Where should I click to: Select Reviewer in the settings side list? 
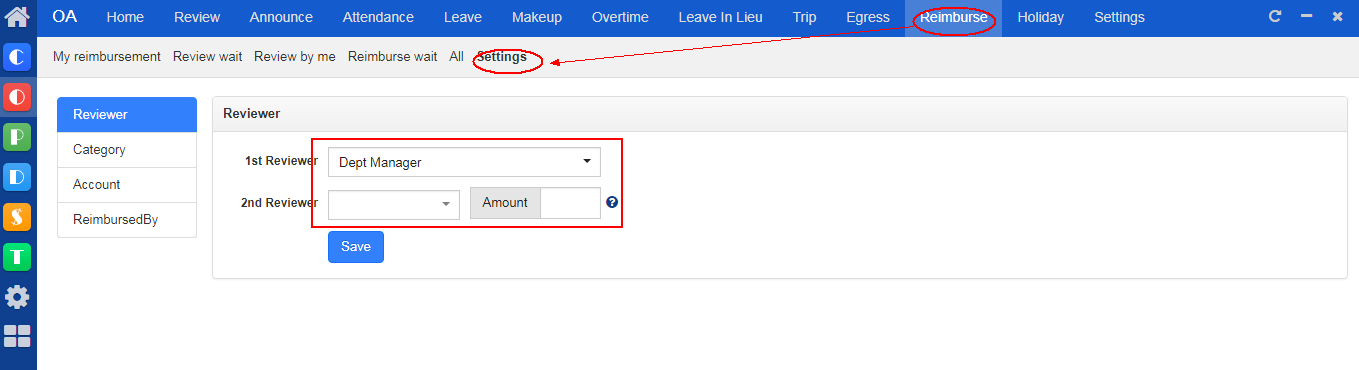pos(127,115)
